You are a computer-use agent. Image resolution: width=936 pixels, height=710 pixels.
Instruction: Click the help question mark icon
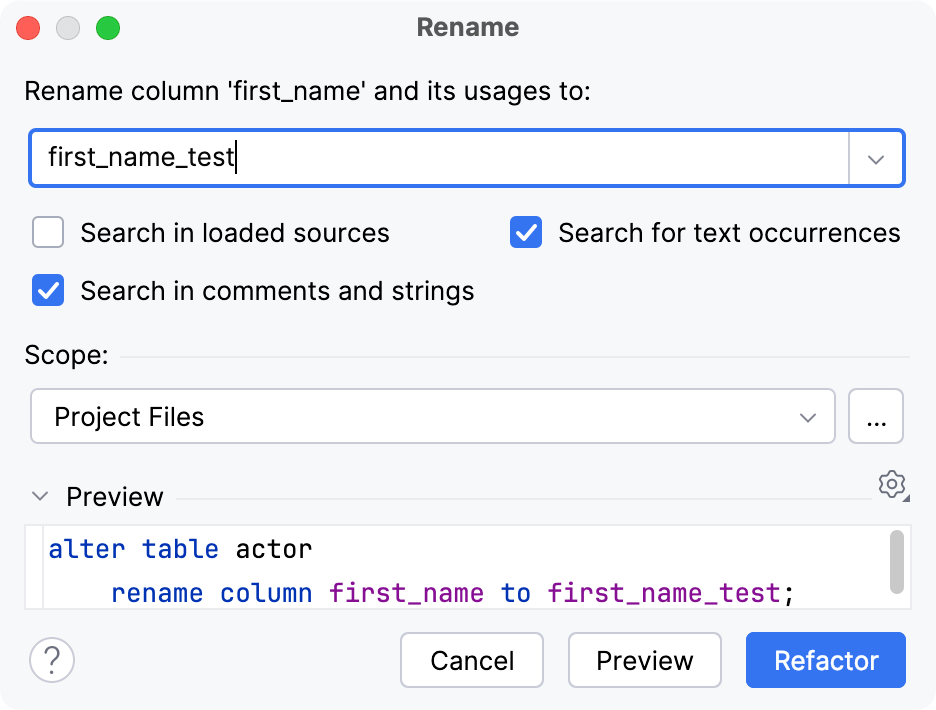tap(51, 660)
